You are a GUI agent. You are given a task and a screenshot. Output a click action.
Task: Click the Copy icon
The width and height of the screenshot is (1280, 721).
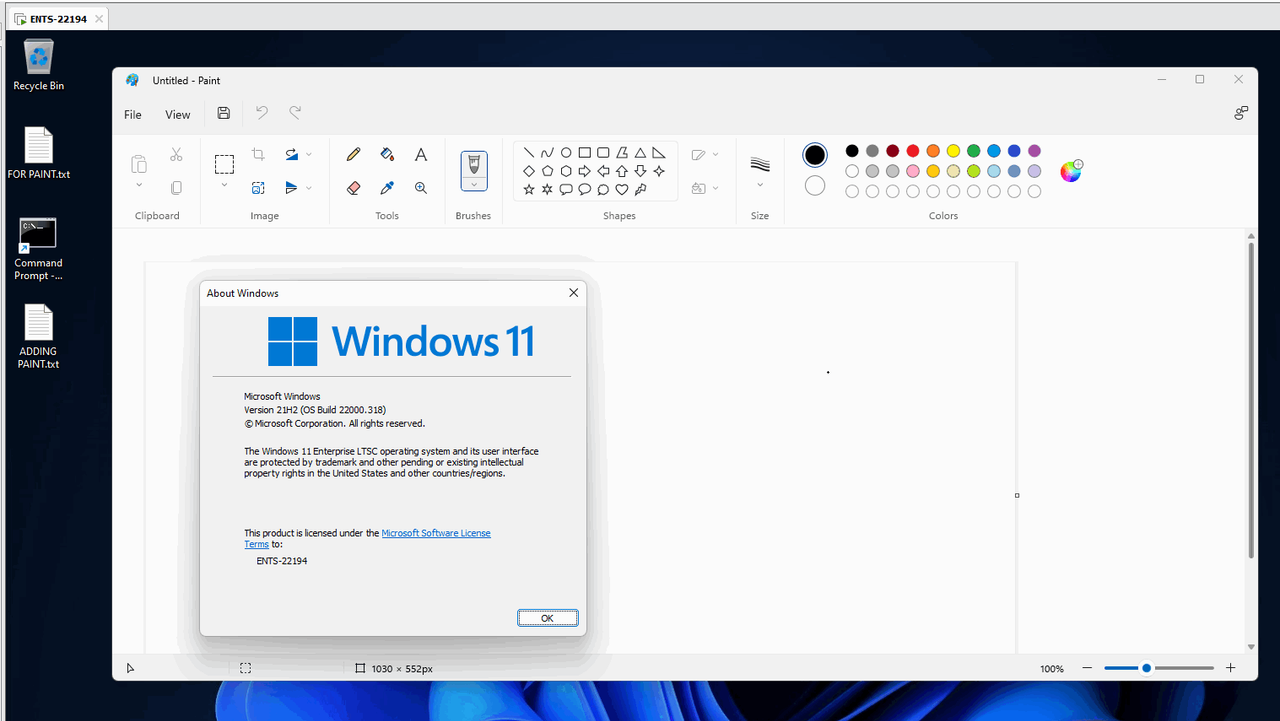coord(176,188)
